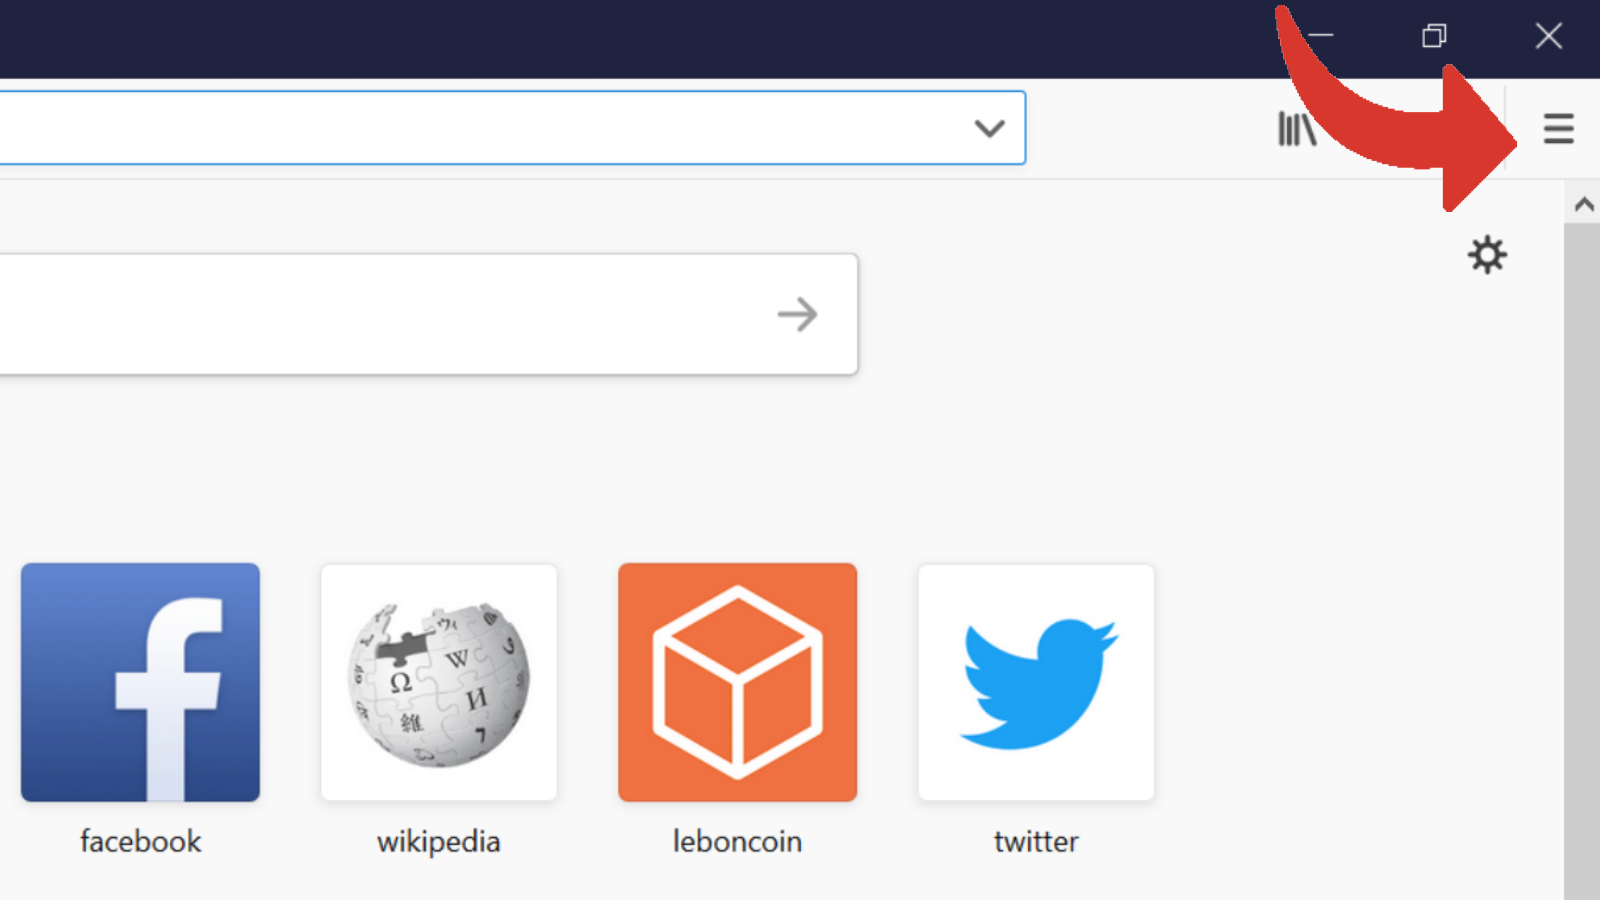Open the Leboncoin shortcut tile
The height and width of the screenshot is (900, 1600).
(x=737, y=682)
